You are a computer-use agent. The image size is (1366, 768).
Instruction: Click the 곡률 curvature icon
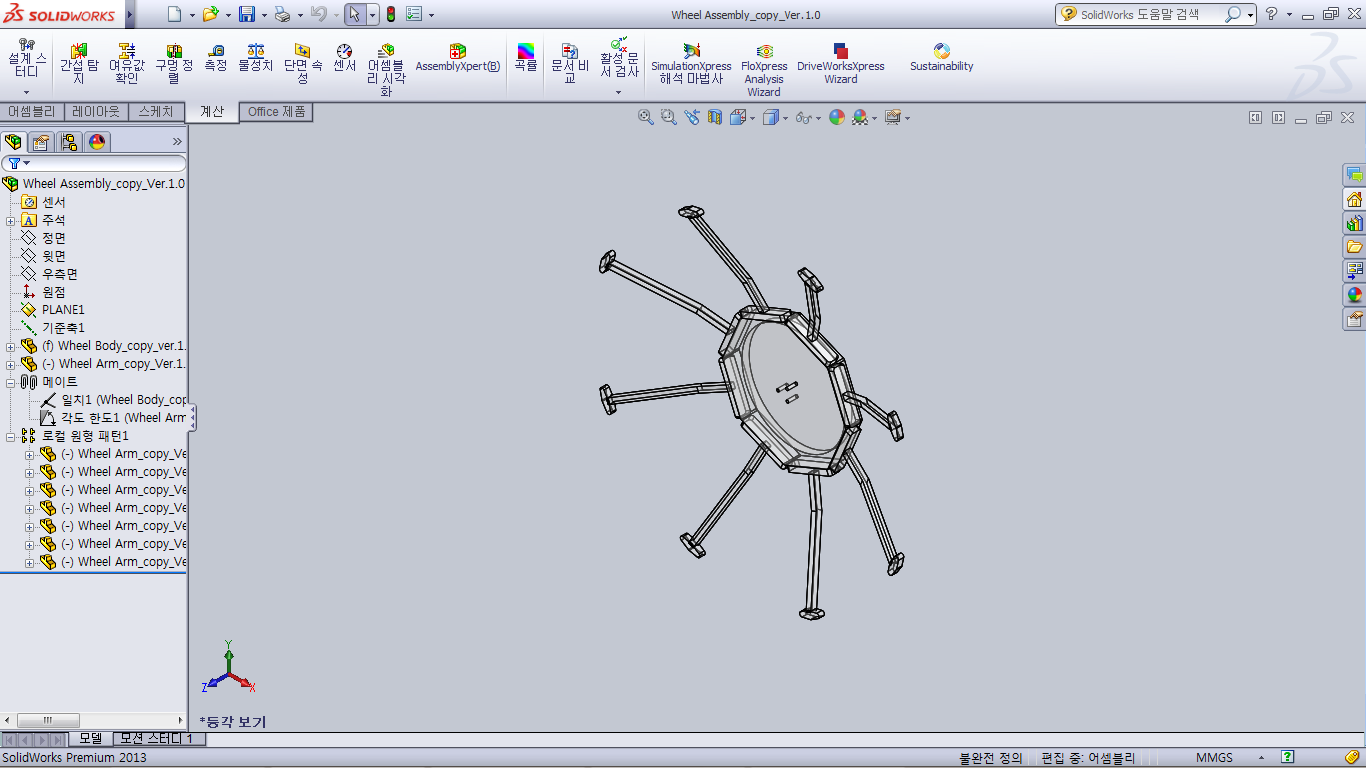525,58
